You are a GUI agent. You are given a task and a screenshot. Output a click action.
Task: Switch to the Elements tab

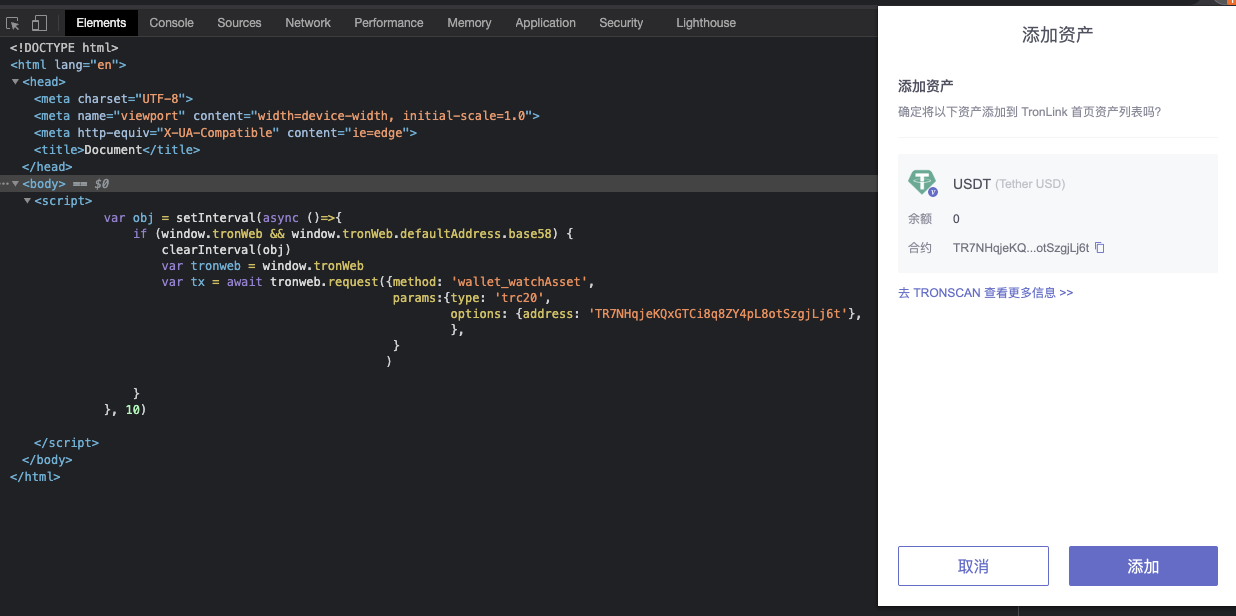(101, 22)
